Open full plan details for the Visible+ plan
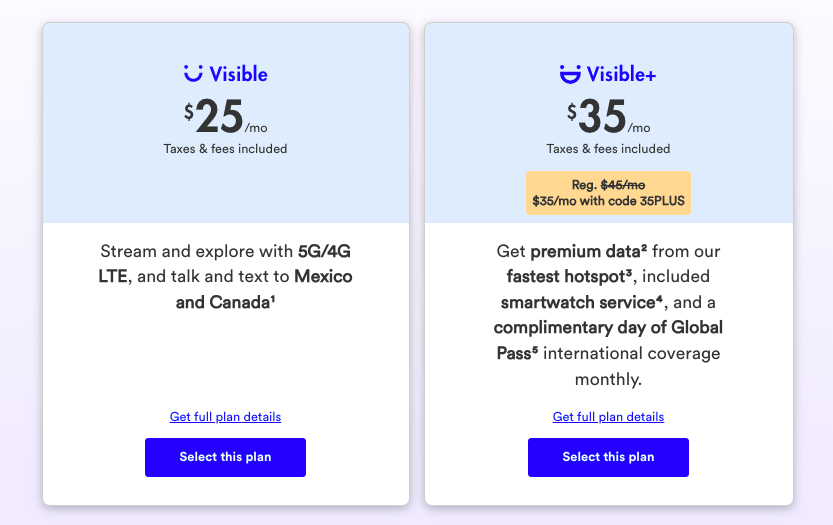The width and height of the screenshot is (833, 525). tap(608, 417)
